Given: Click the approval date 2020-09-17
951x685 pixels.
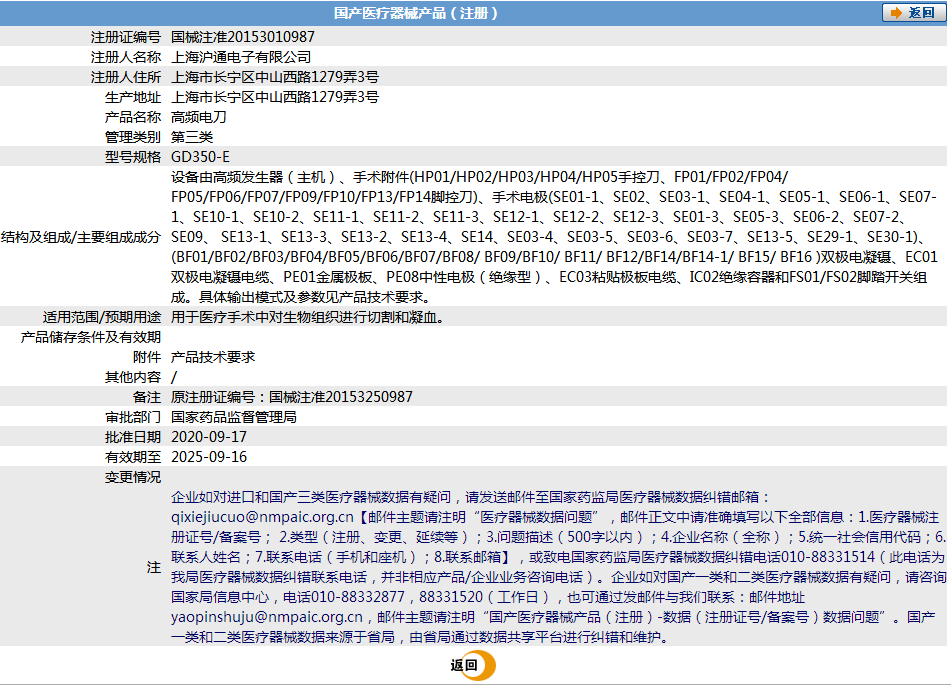Looking at the screenshot, I should (x=209, y=437).
